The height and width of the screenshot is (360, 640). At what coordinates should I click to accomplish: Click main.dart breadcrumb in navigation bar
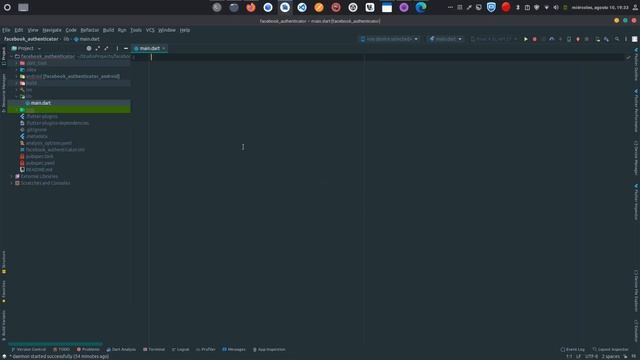point(87,39)
